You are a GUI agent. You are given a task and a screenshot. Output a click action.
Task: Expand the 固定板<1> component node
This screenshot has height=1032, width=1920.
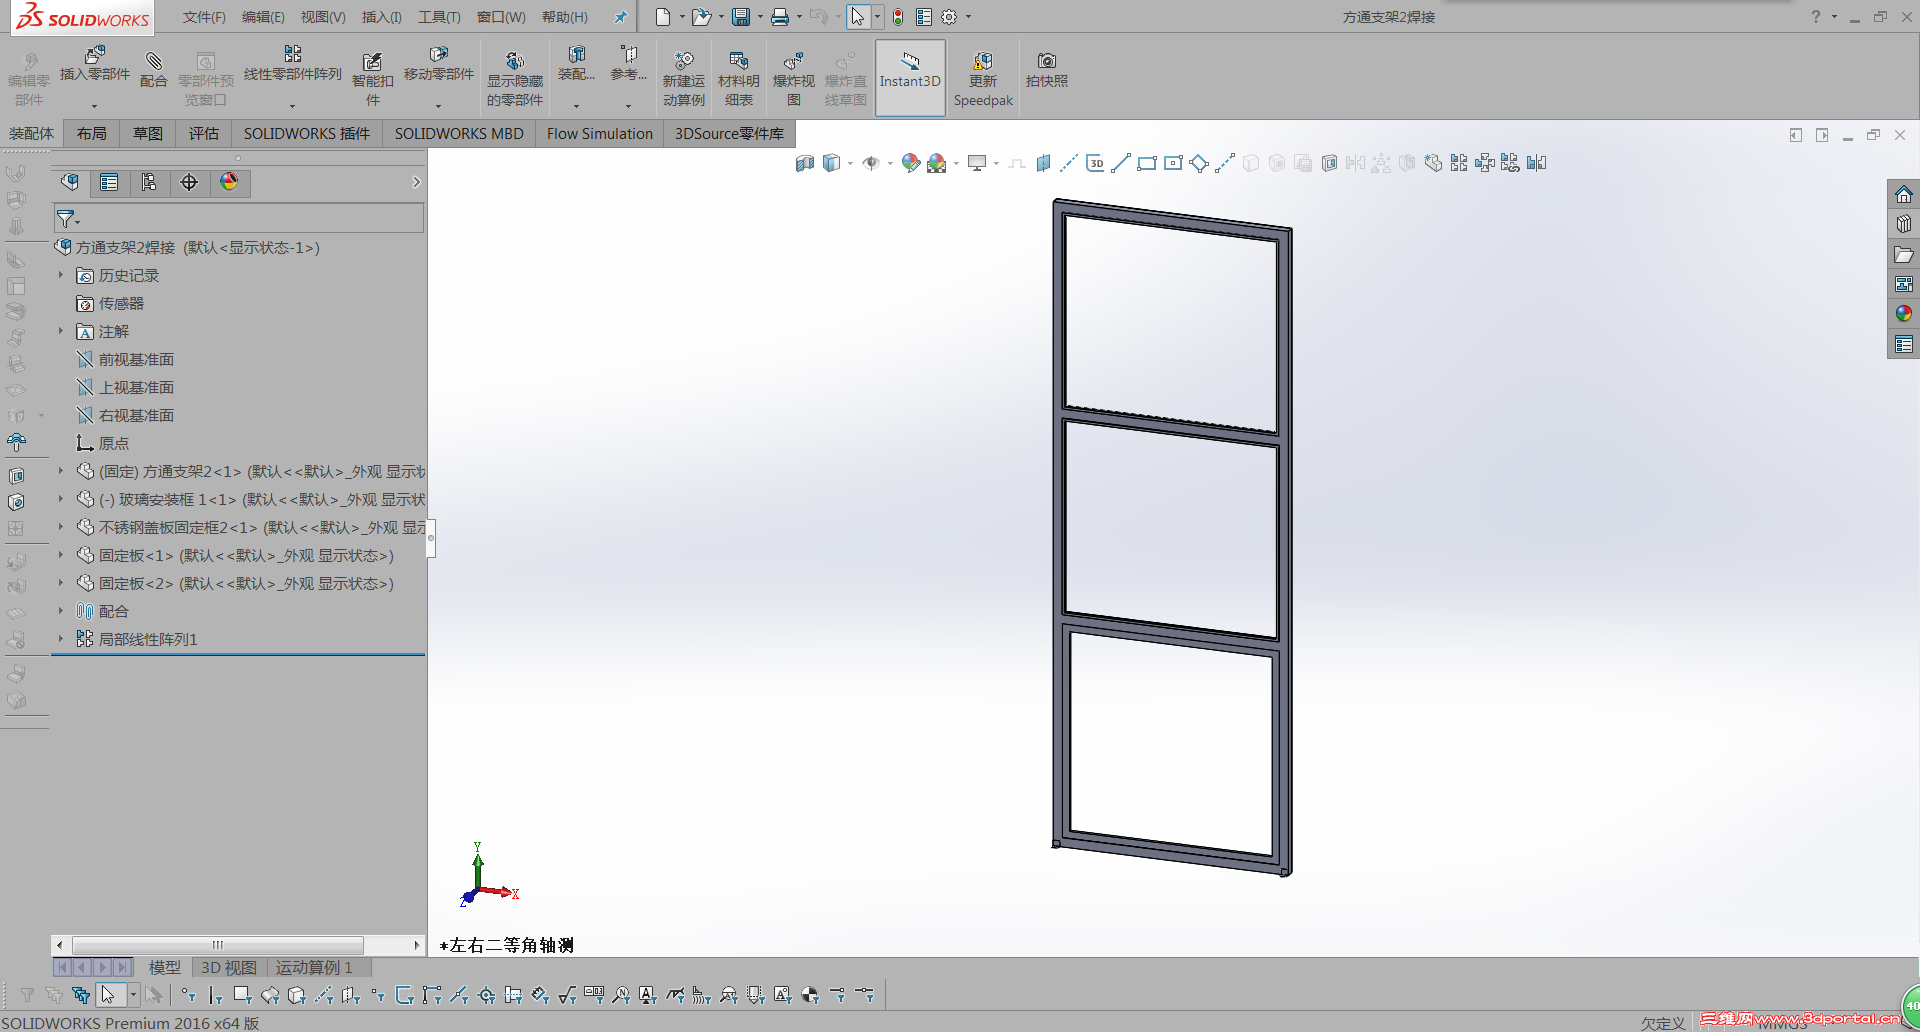(x=61, y=555)
